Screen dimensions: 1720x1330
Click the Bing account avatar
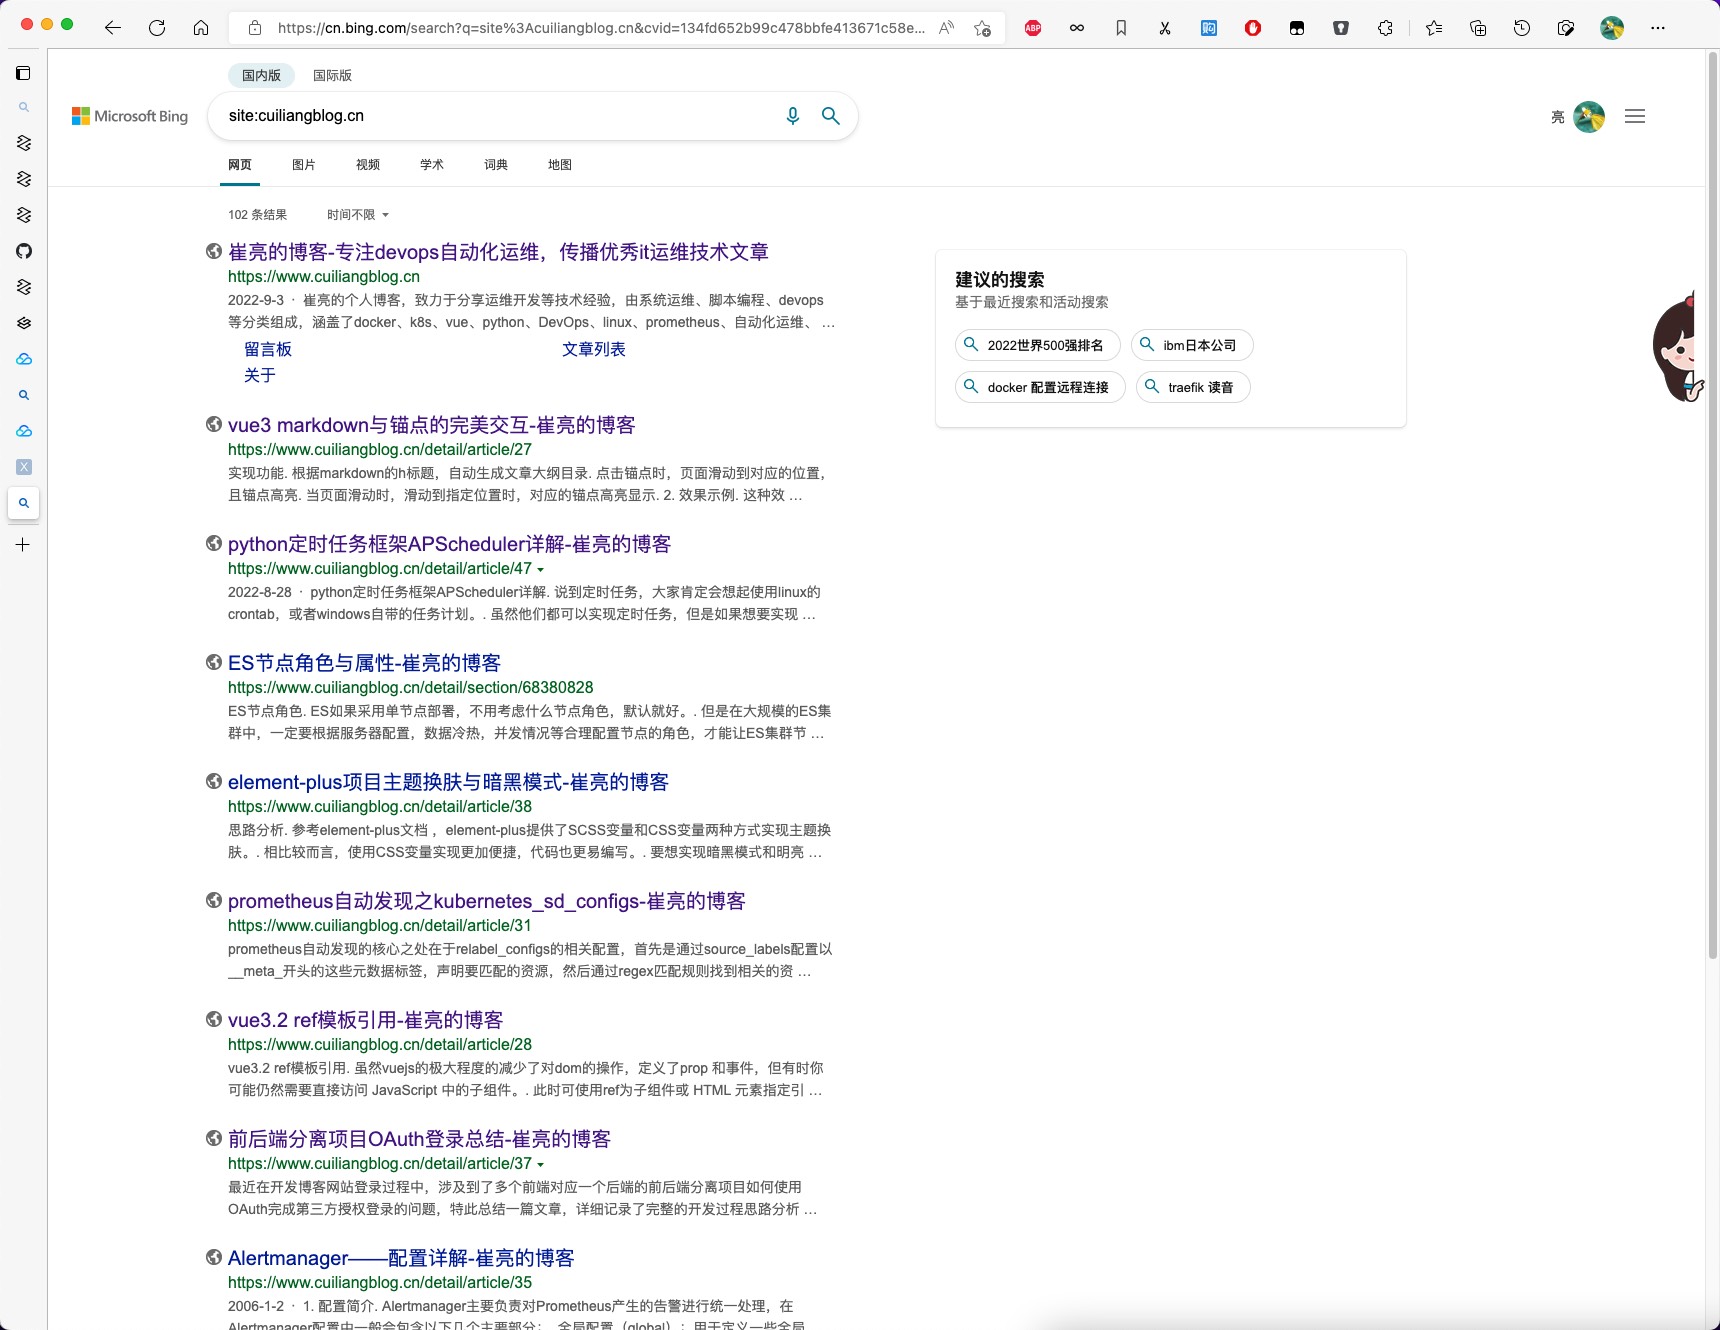pos(1589,117)
